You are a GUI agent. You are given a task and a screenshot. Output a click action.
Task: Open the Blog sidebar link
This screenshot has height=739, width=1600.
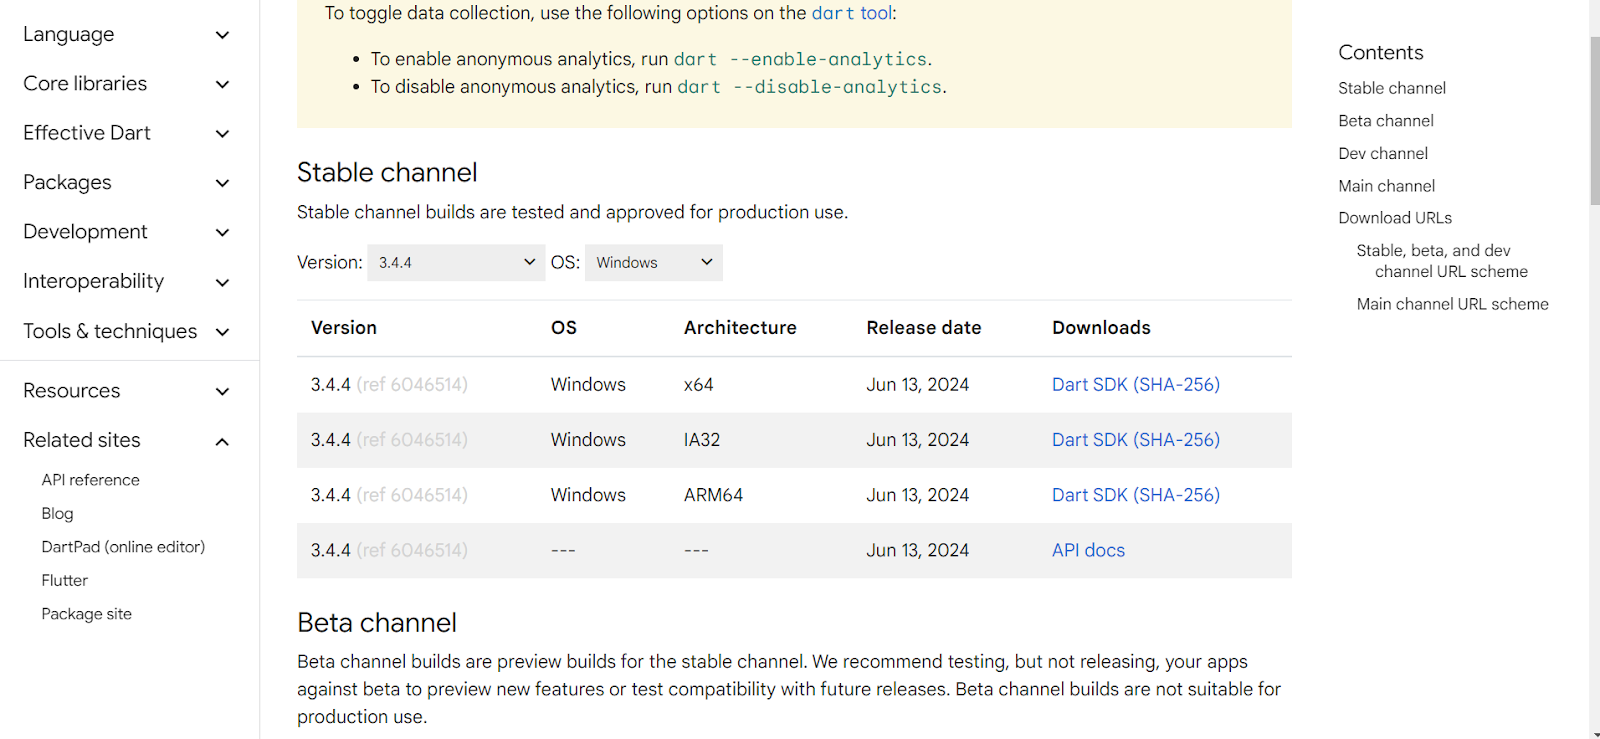(x=58, y=514)
